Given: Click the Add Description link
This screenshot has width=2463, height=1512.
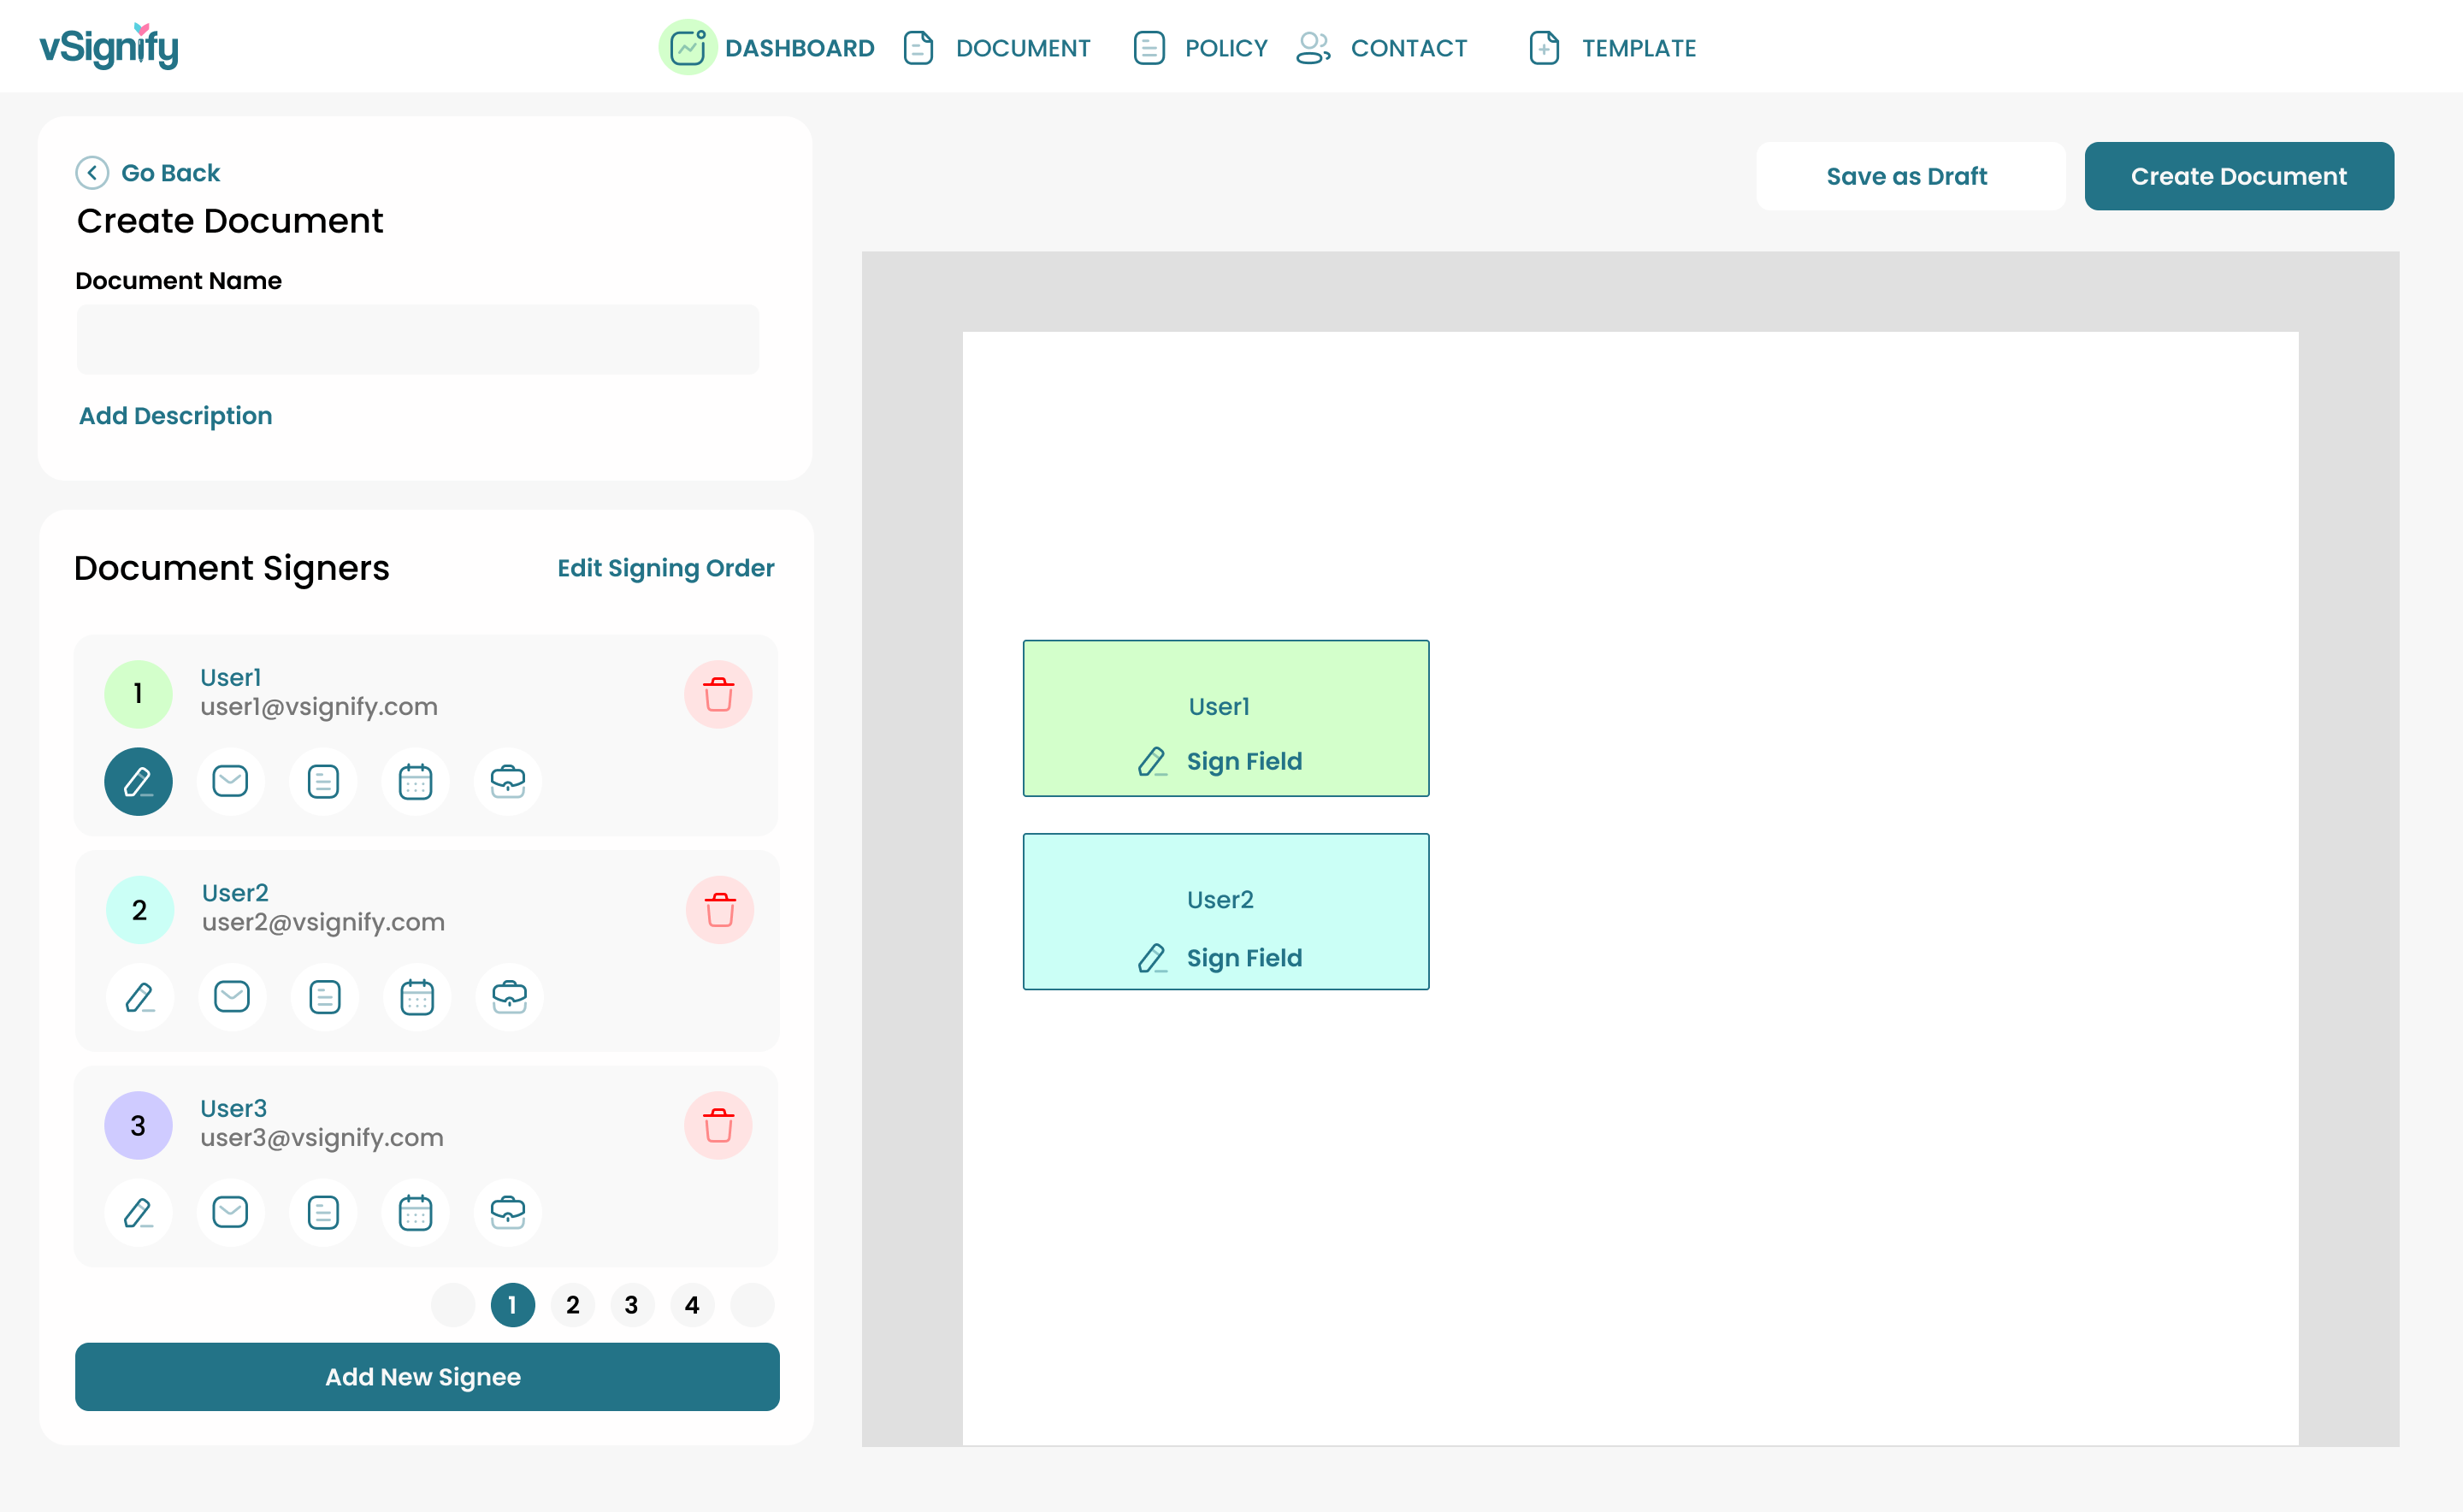Looking at the screenshot, I should point(175,416).
